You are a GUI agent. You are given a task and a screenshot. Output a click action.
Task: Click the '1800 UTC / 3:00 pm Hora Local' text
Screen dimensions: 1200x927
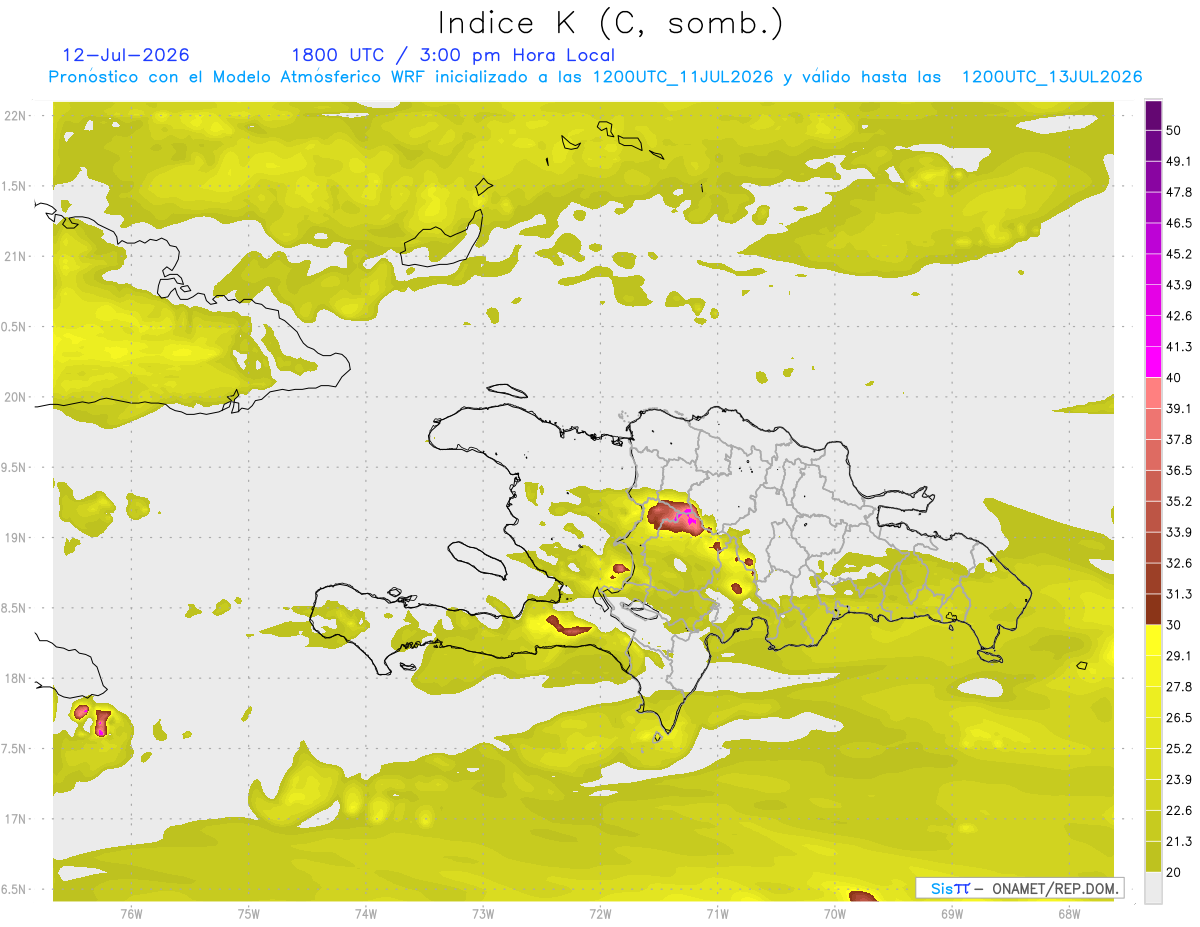tap(453, 55)
